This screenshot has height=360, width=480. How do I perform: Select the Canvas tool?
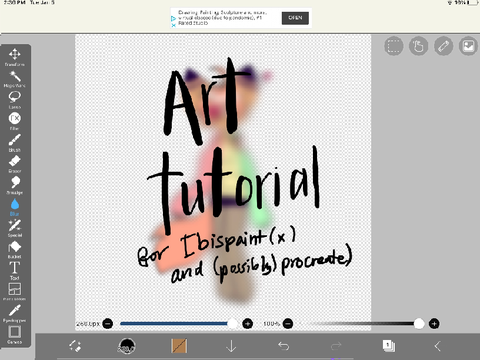(15, 335)
